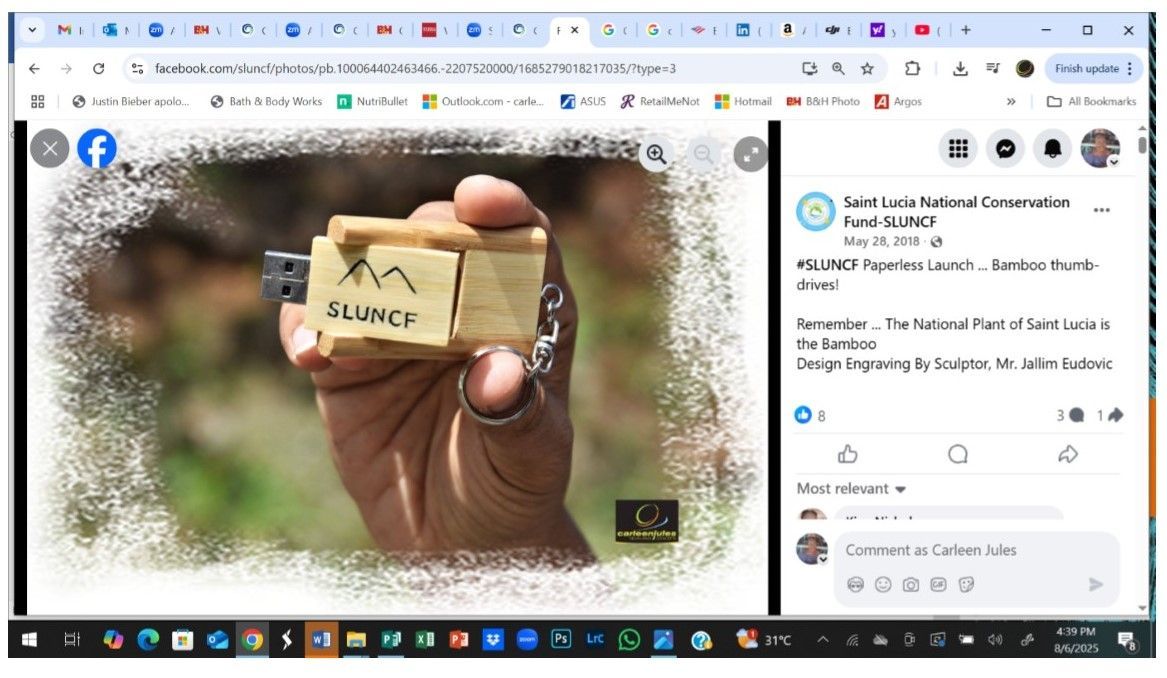This screenshot has height=678, width=1167.
Task: Click the Comment as Carleen Jules field
Action: pos(976,551)
